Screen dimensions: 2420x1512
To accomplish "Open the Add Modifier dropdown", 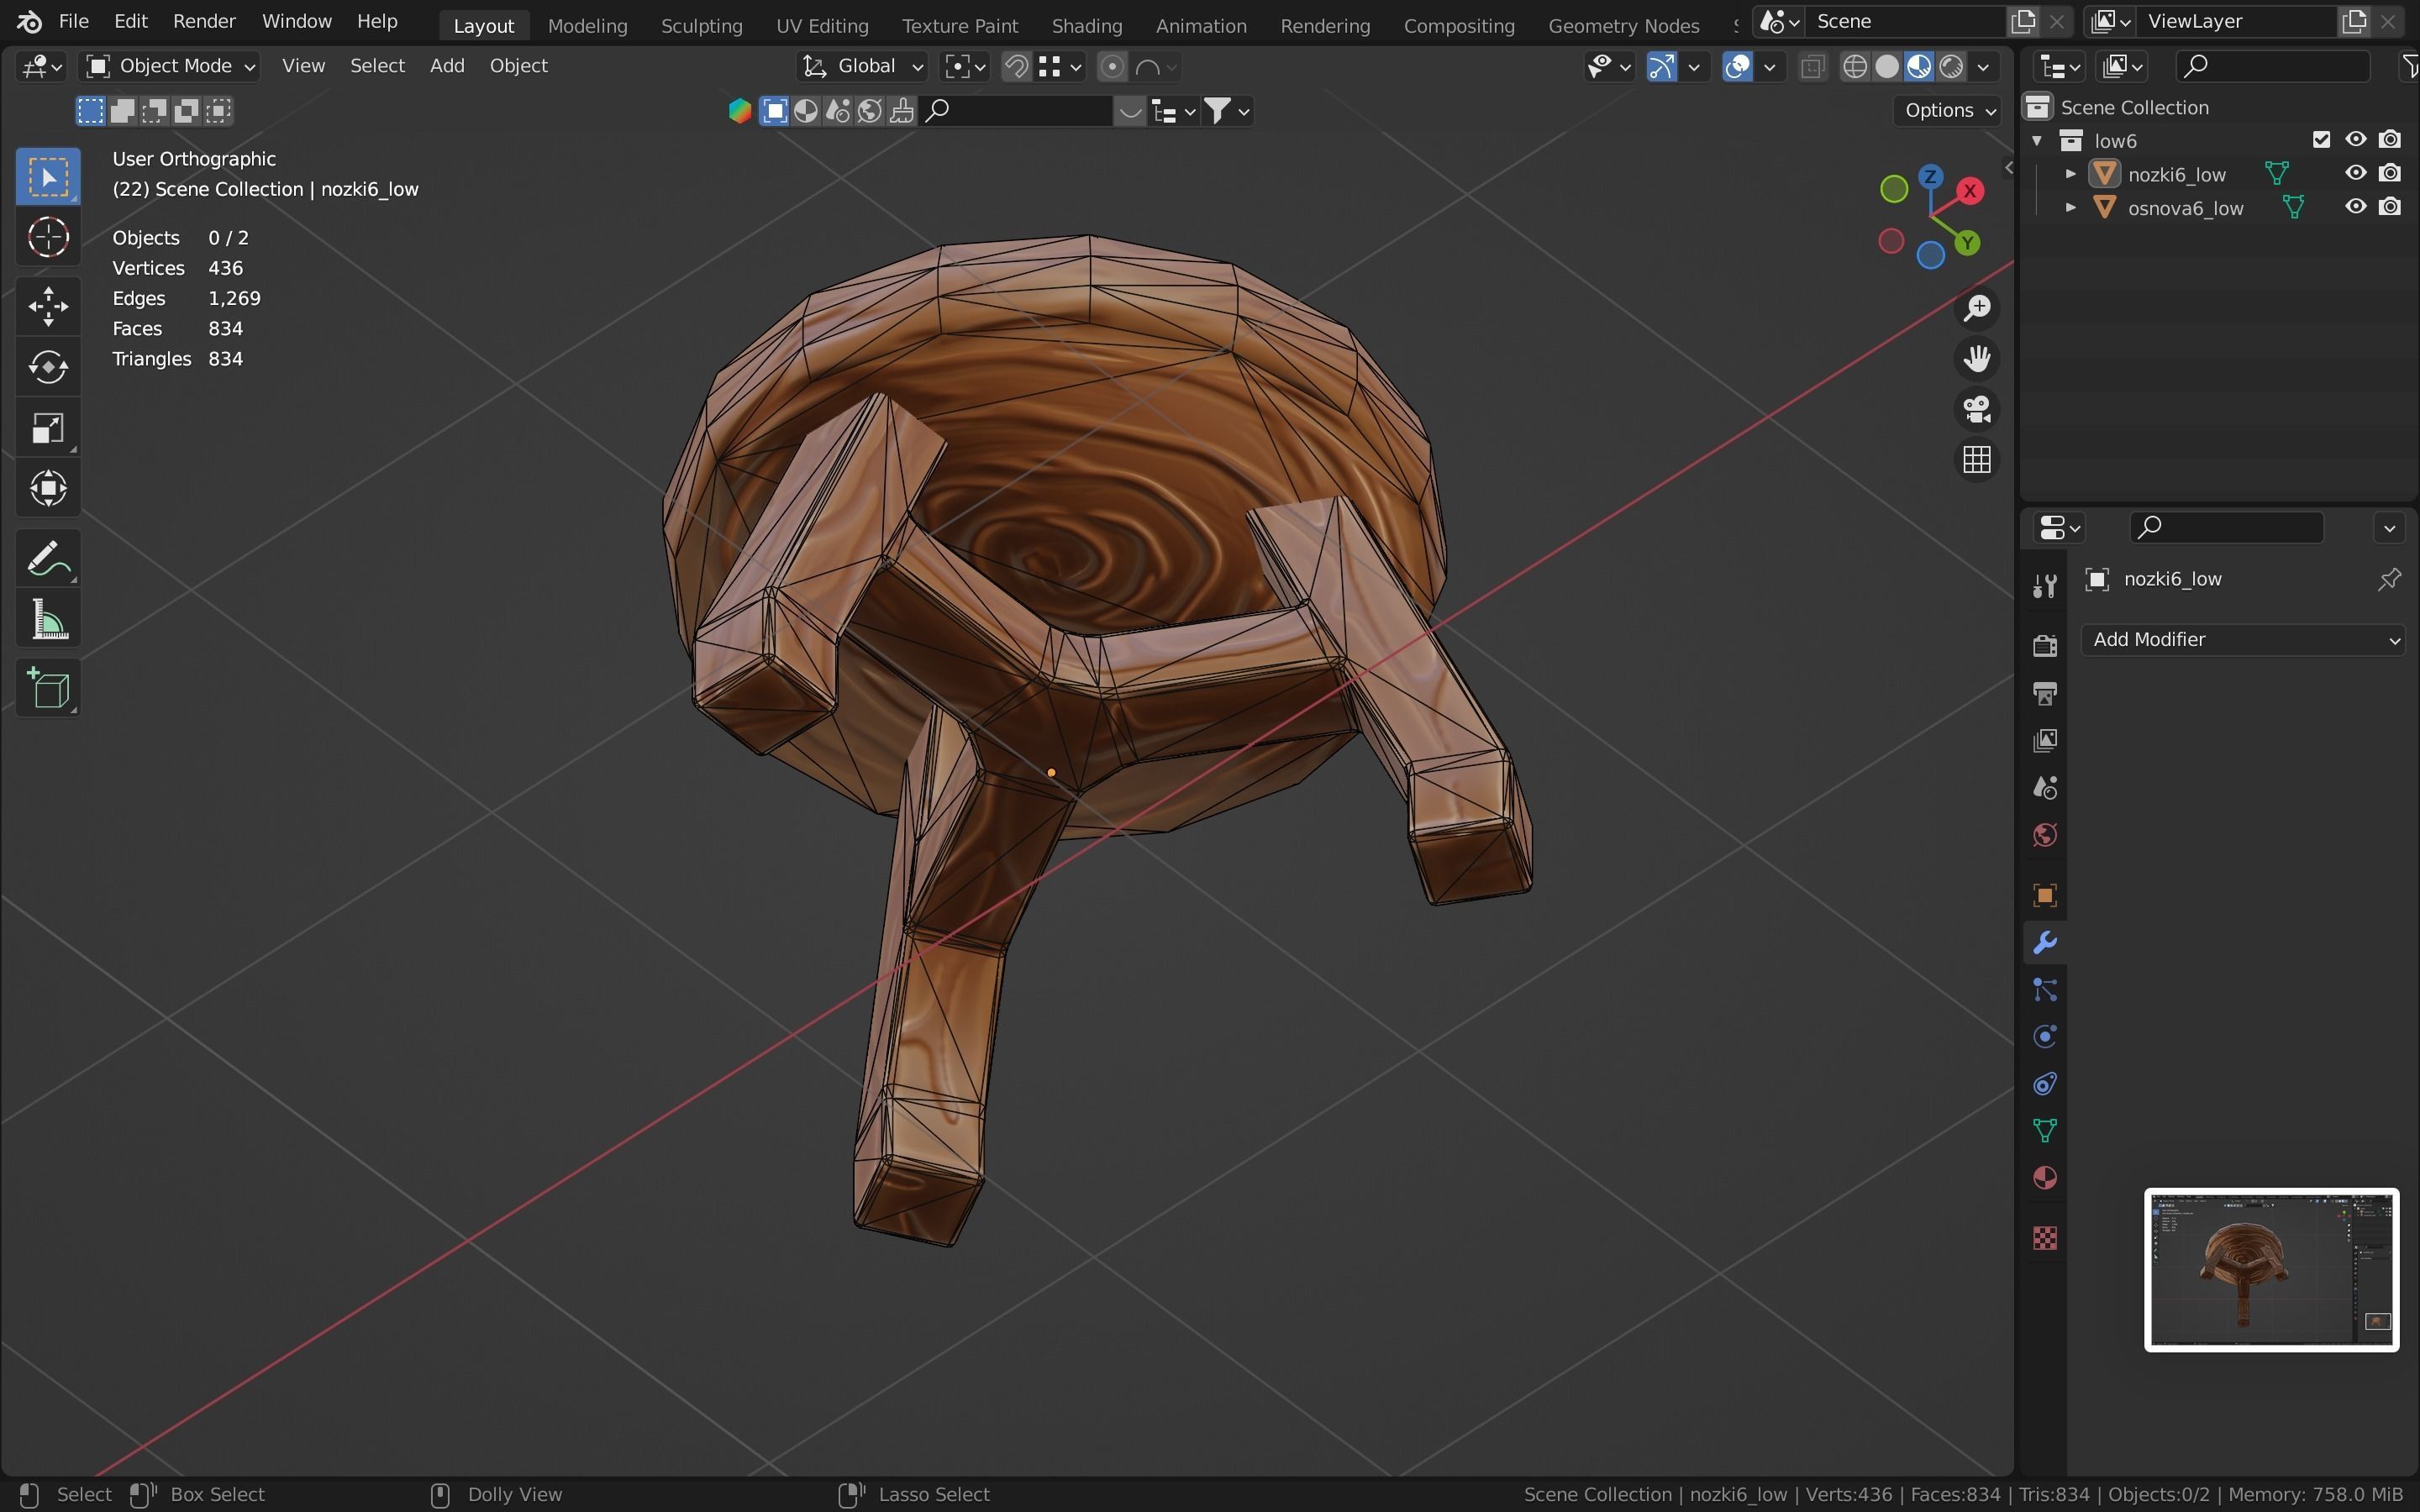I will (x=2243, y=640).
